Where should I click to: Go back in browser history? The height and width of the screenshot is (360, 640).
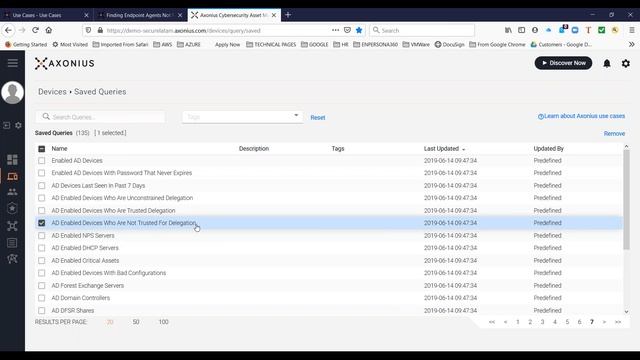[x=8, y=30]
